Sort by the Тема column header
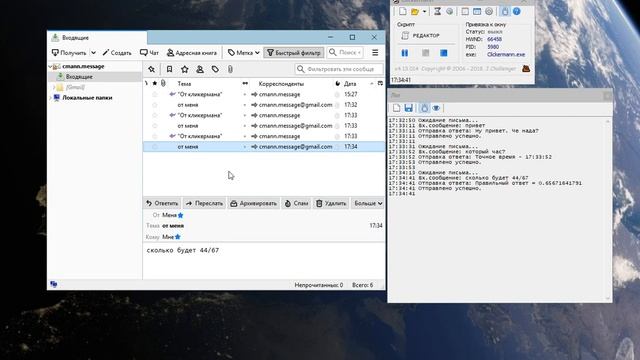640x360 pixels. tap(184, 84)
